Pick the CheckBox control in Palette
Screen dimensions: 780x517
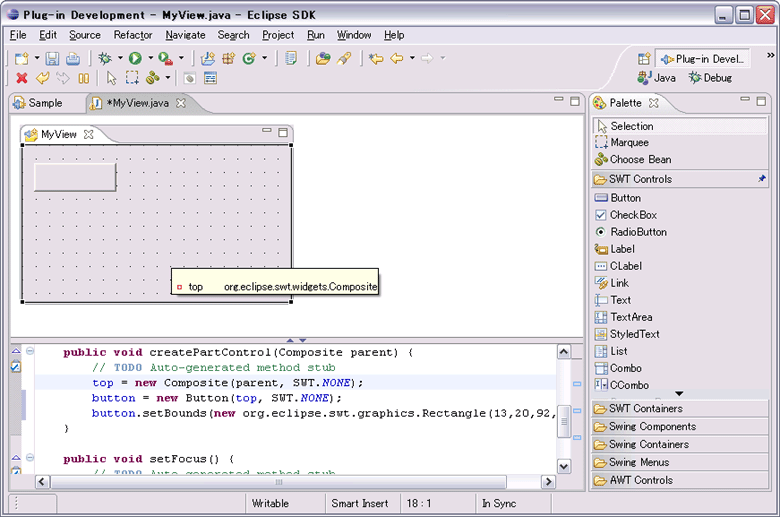[x=680, y=215]
